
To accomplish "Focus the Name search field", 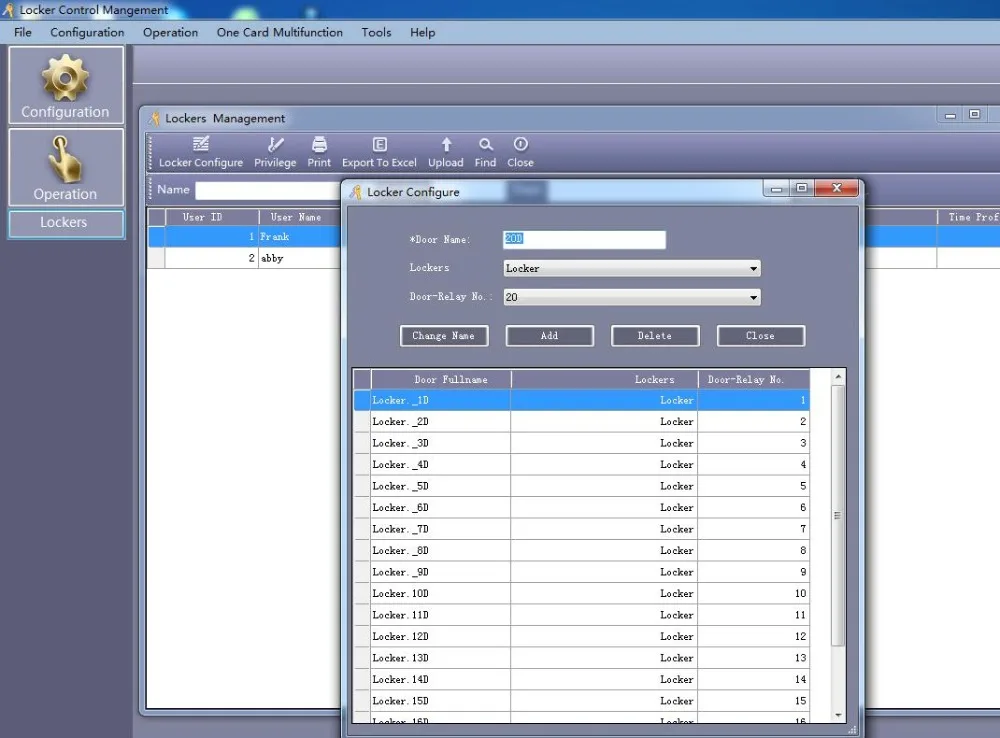I will [268, 190].
